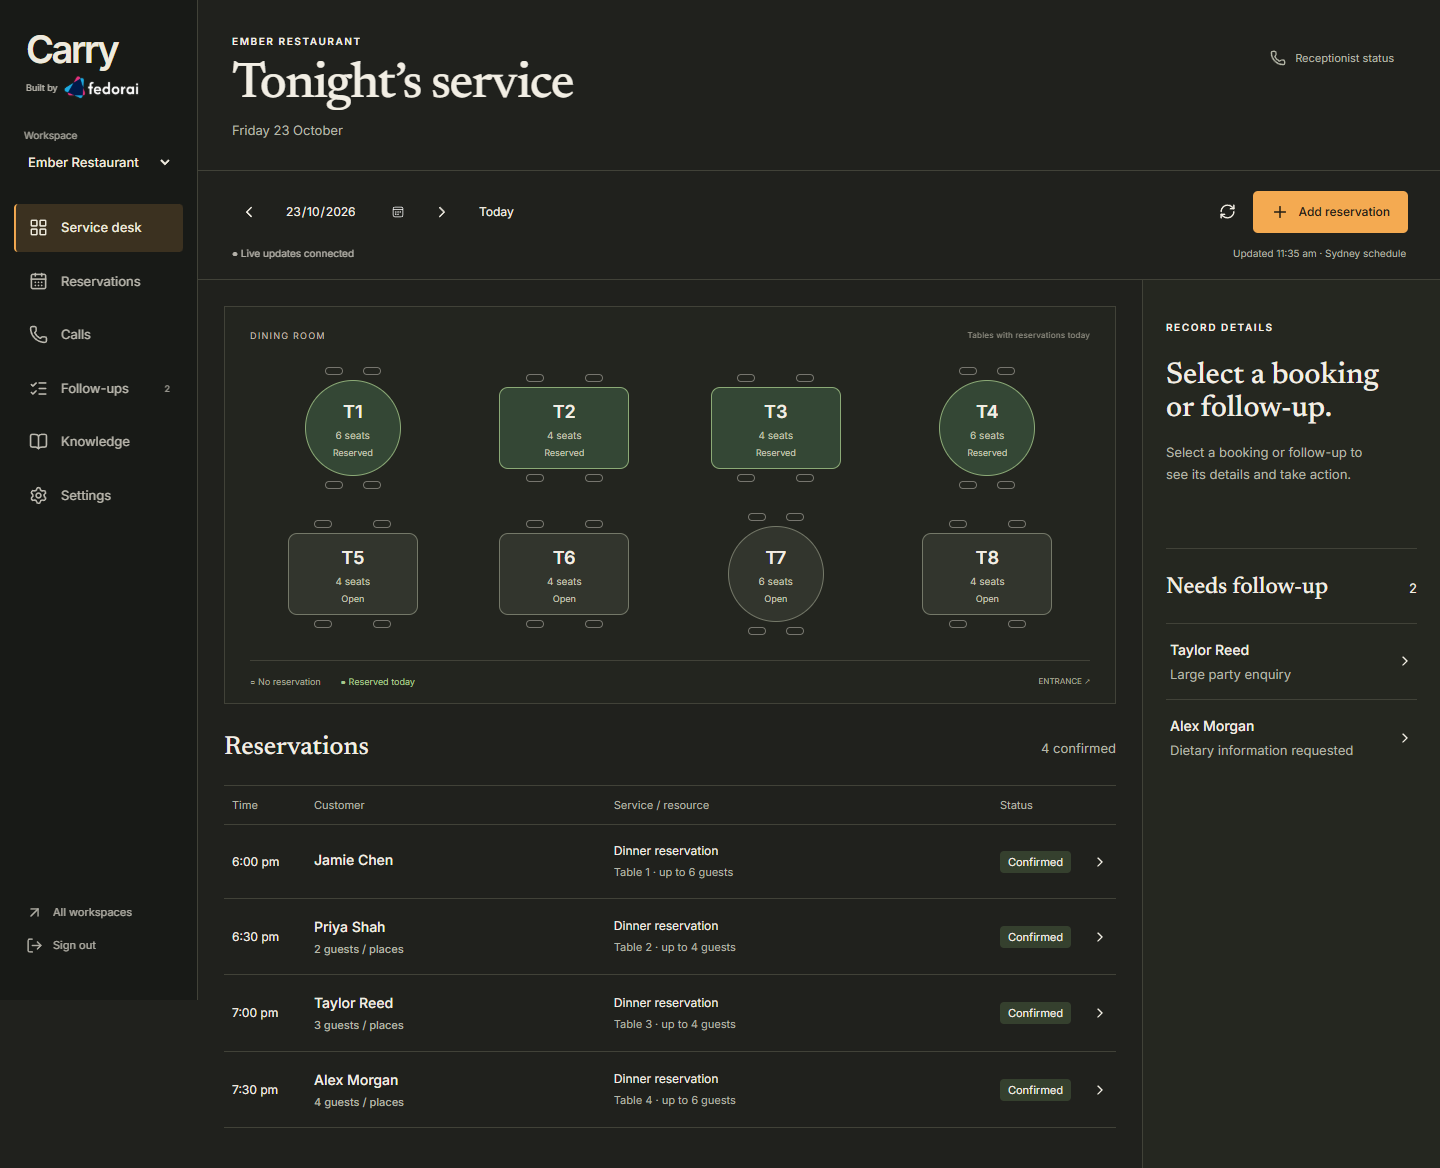Select table T1 in the dining room

(353, 428)
